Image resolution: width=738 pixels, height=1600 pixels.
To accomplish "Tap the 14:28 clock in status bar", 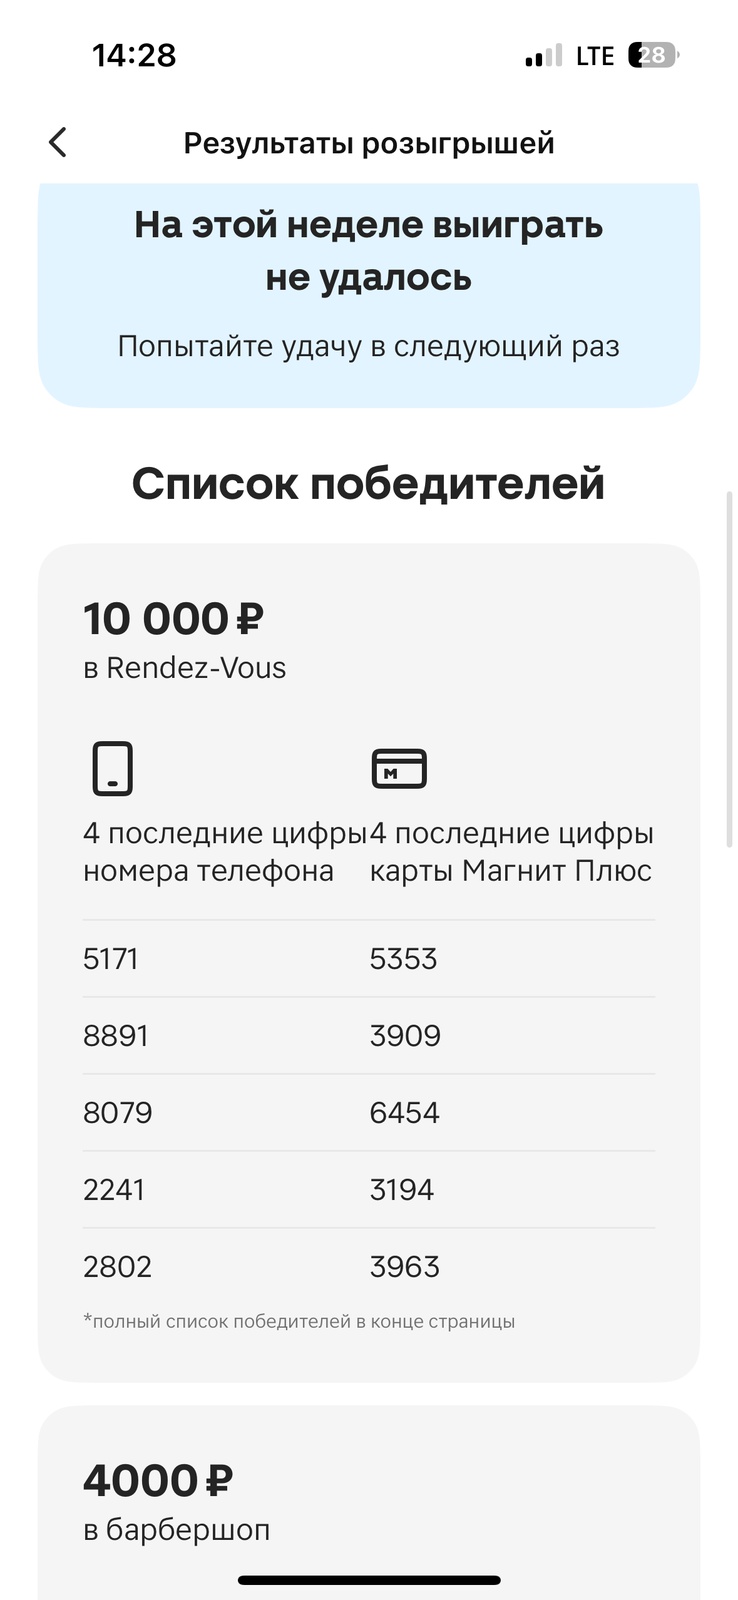I will (x=134, y=55).
